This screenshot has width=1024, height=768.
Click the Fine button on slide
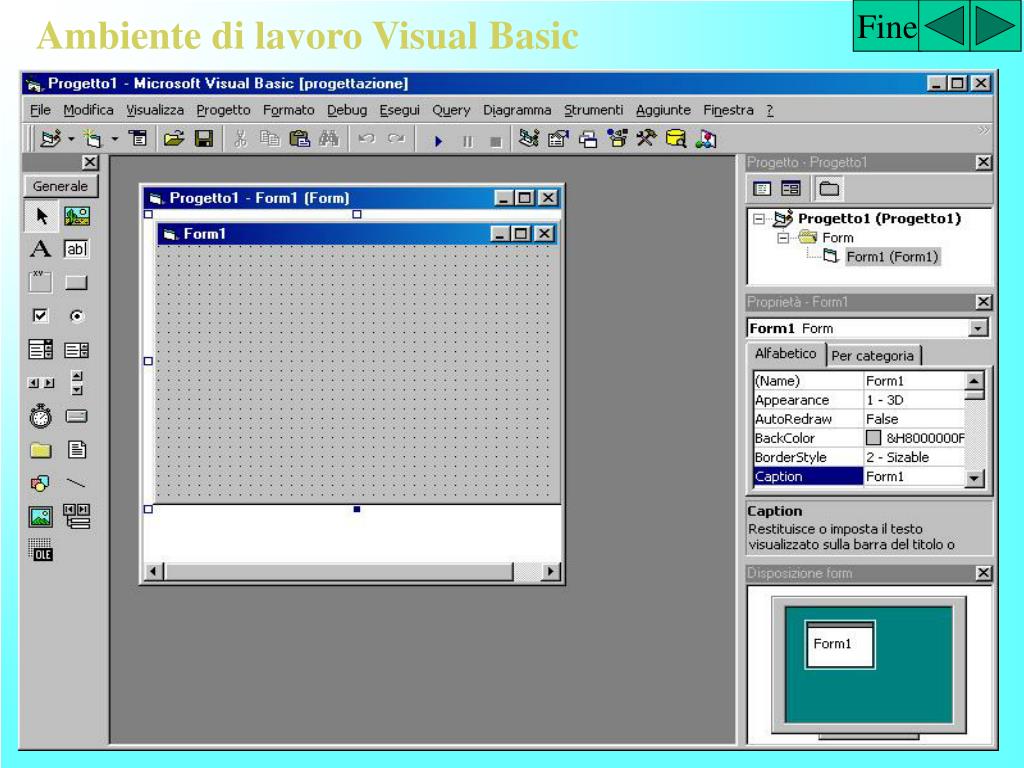click(x=886, y=27)
